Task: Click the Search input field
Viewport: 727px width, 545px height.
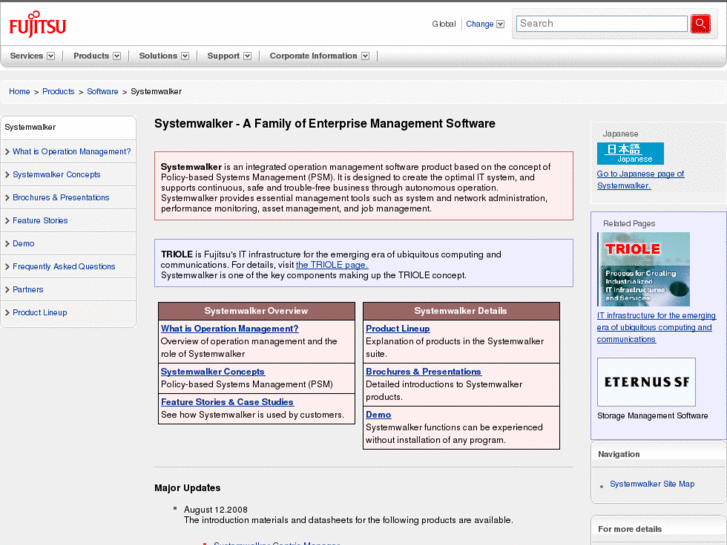Action: click(601, 24)
